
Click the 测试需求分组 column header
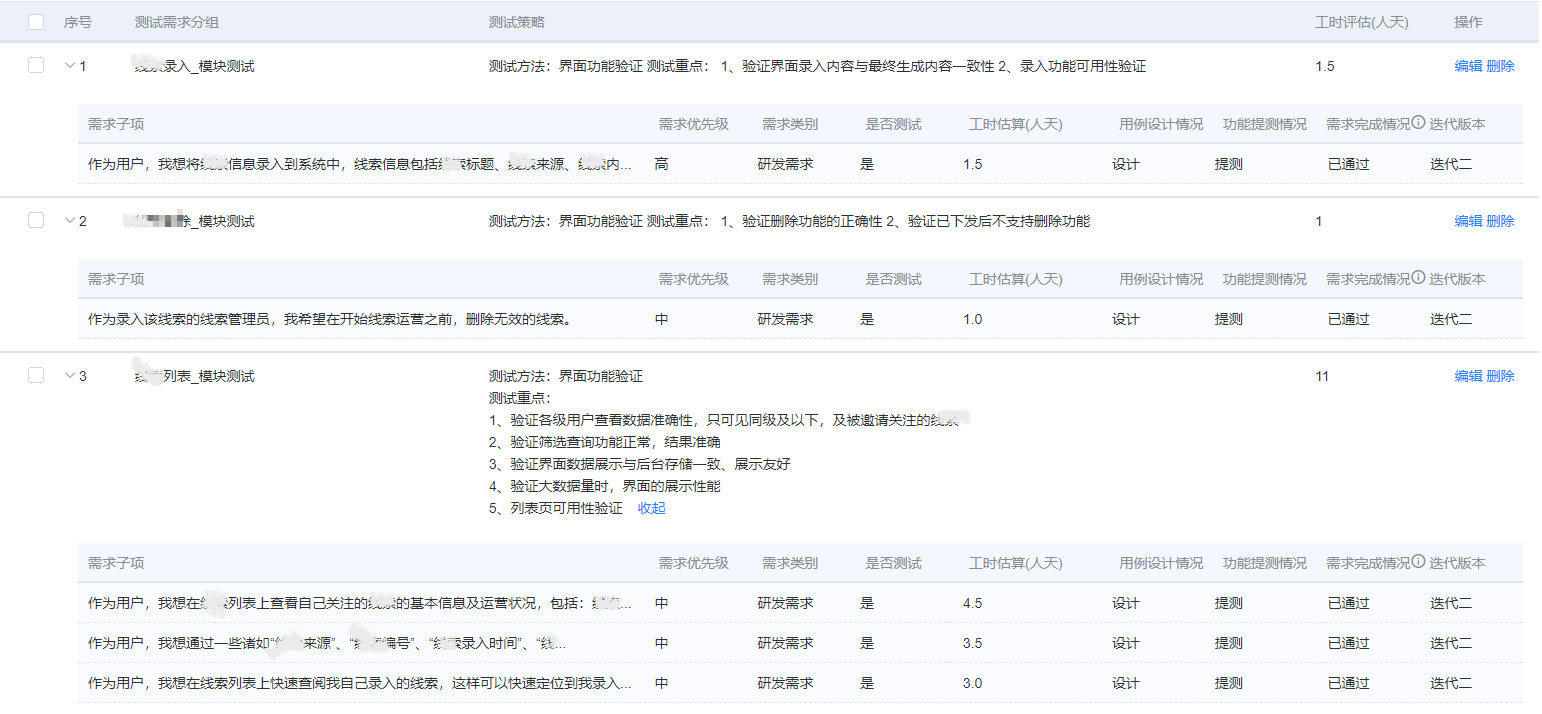tap(177, 22)
